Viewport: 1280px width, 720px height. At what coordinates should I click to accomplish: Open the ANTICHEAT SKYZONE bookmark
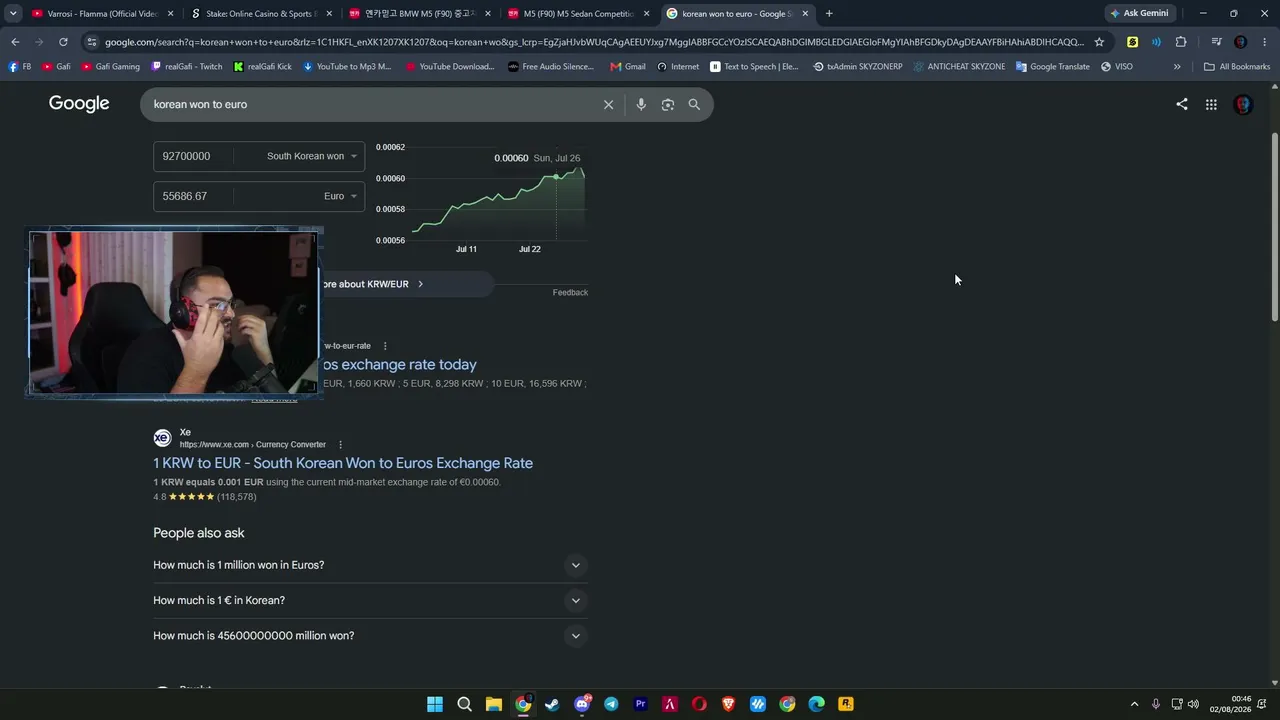[x=959, y=67]
